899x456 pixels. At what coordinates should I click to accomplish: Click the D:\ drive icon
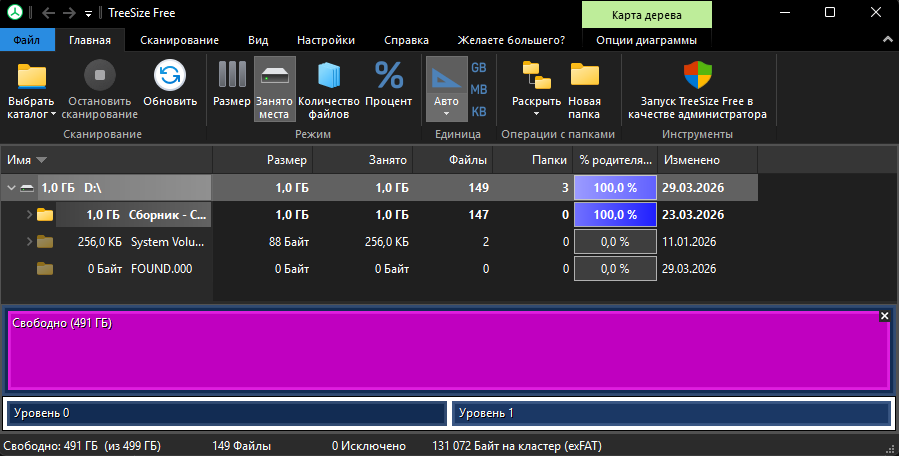(27, 188)
